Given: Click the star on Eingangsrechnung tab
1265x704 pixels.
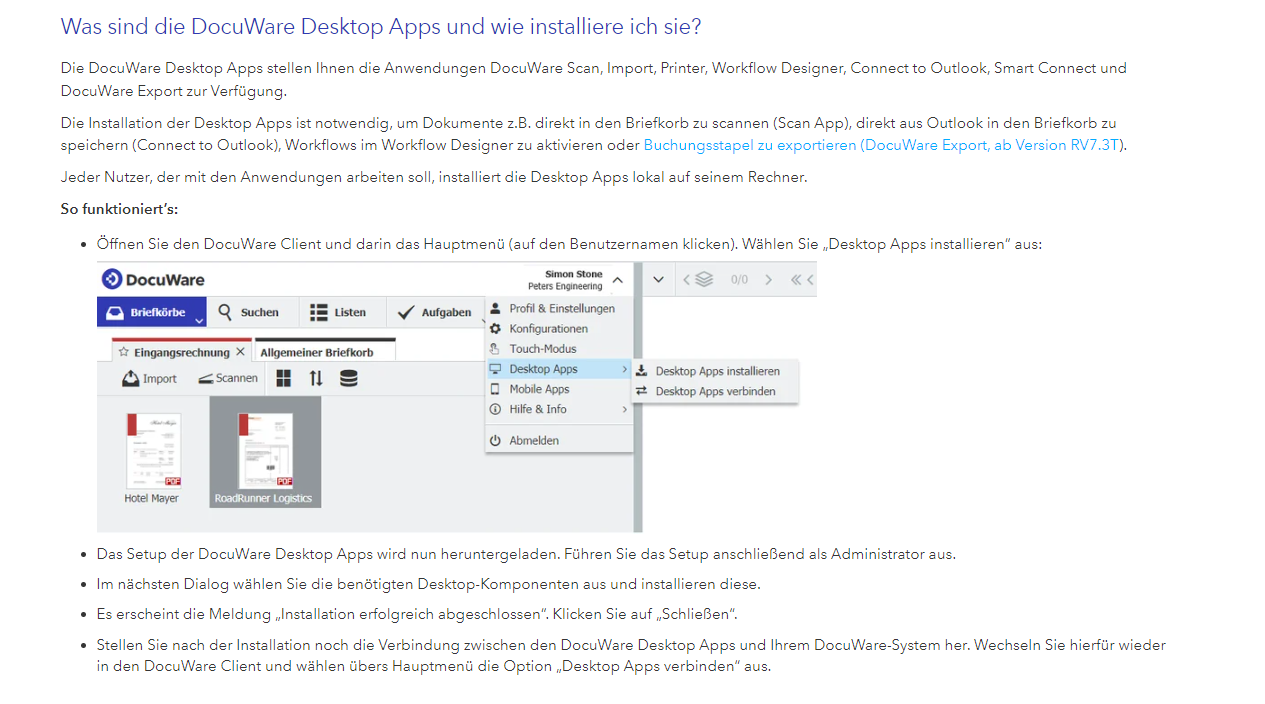Looking at the screenshot, I should (x=124, y=352).
